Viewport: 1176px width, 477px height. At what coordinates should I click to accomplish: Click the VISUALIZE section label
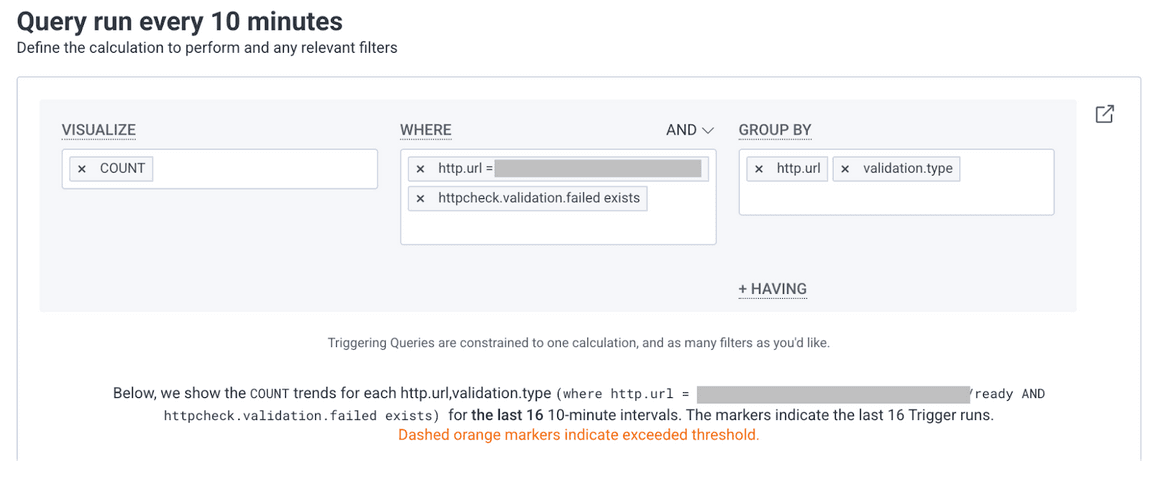tap(98, 130)
